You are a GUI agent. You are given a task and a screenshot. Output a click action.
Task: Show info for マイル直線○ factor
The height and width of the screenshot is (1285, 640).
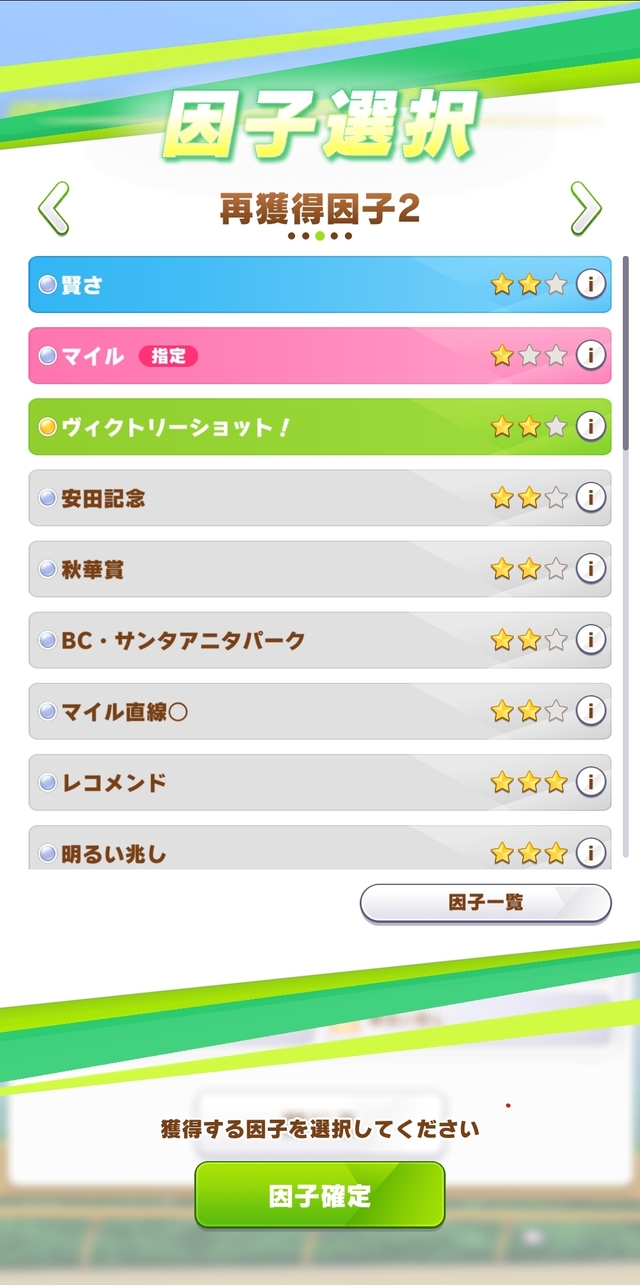(591, 711)
